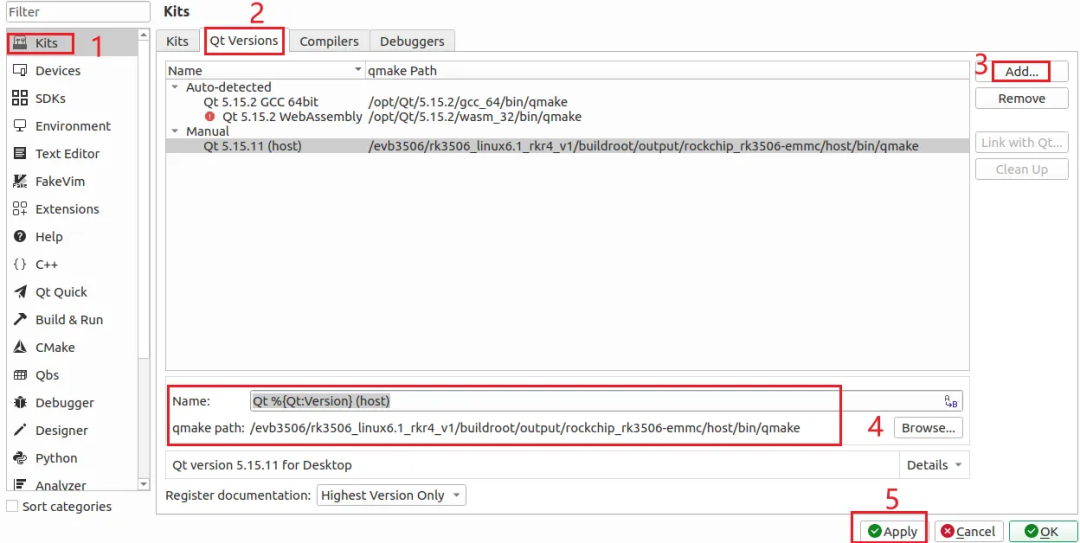
Task: Click the qmake path value text
Action: (x=526, y=428)
